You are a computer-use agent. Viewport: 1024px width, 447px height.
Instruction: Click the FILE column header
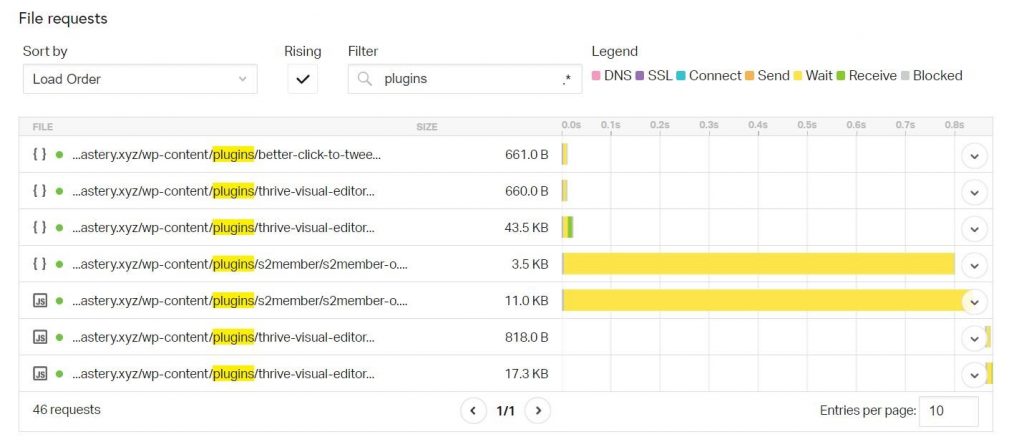(x=42, y=127)
